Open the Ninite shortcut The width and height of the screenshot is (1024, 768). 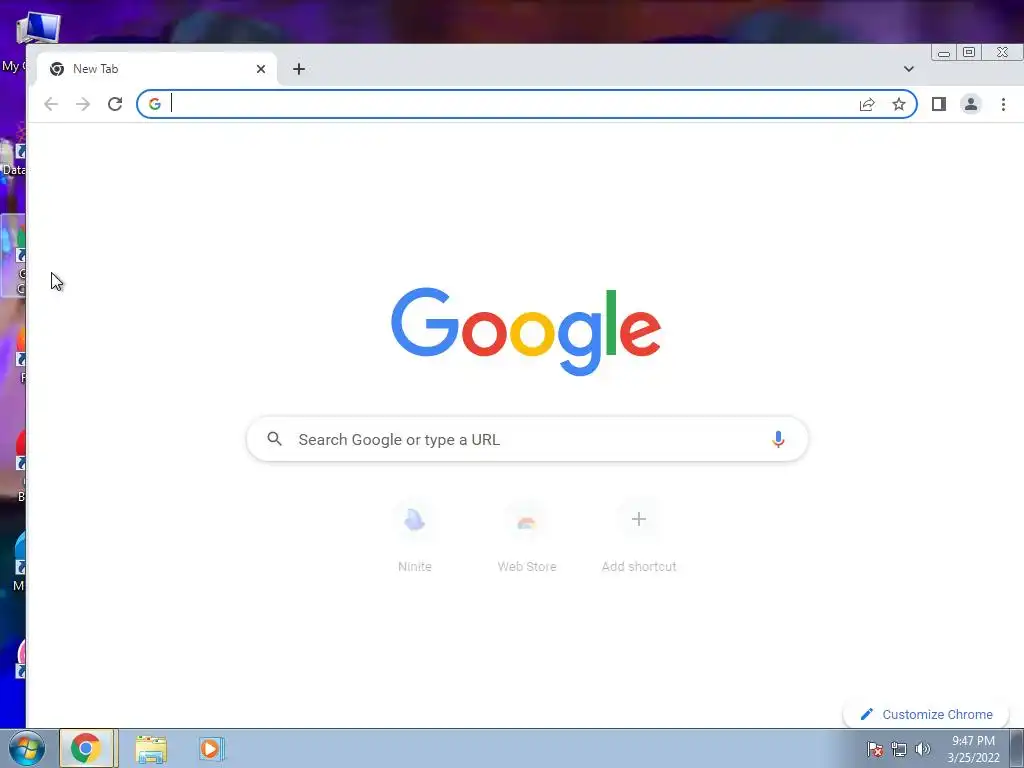pos(415,537)
